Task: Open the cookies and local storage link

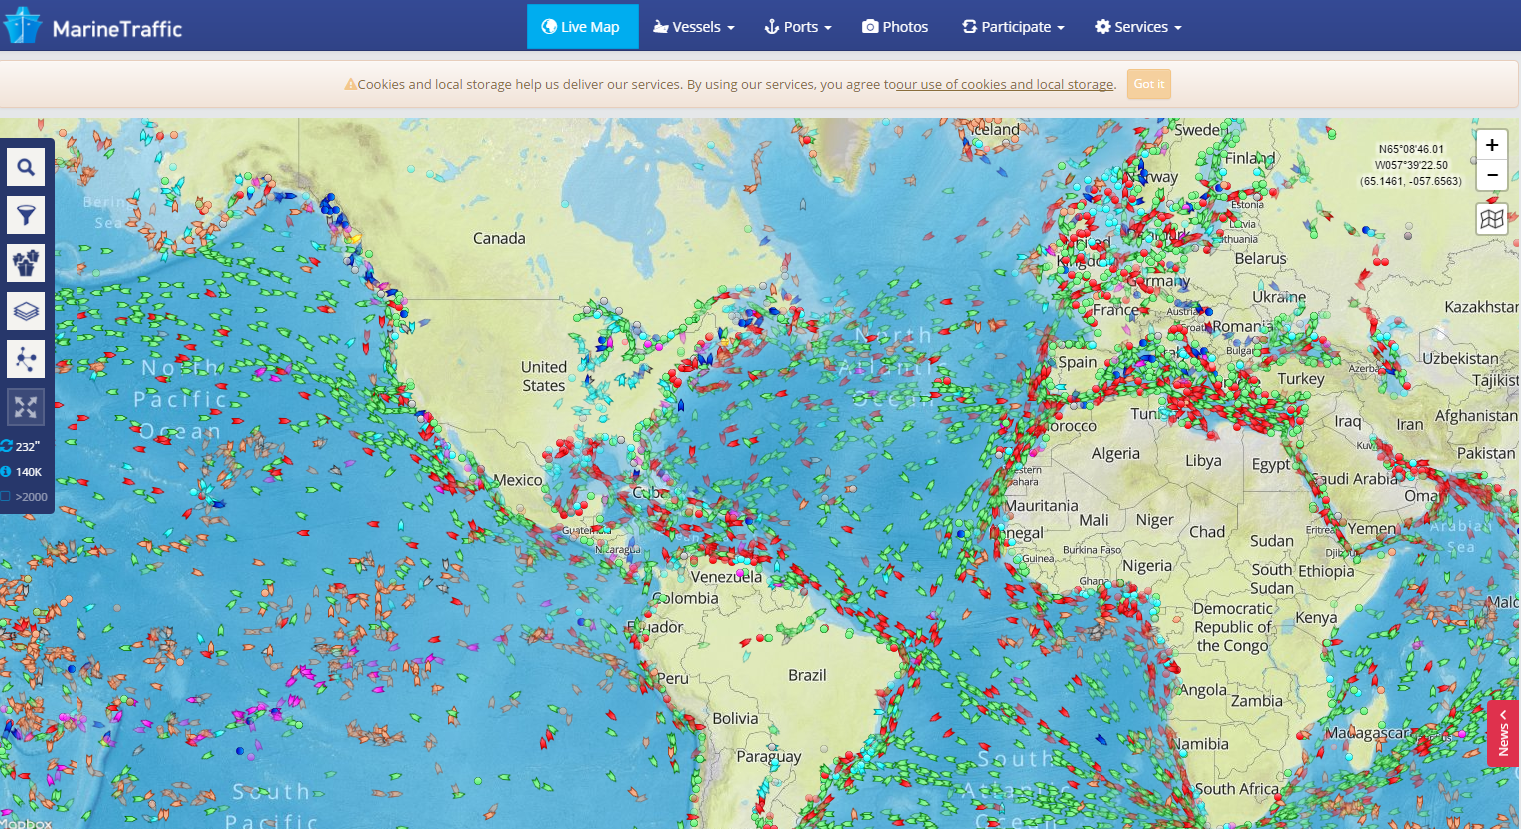Action: pyautogui.click(x=1004, y=84)
